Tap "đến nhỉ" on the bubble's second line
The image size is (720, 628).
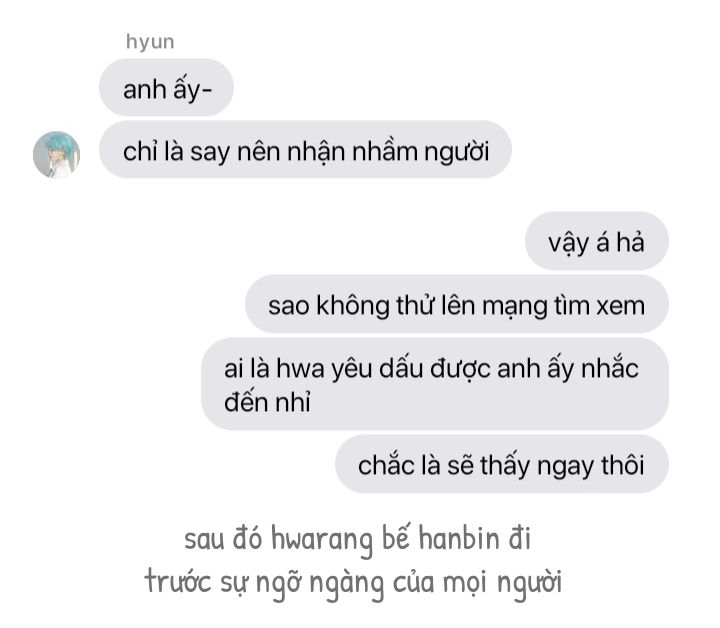coord(267,402)
